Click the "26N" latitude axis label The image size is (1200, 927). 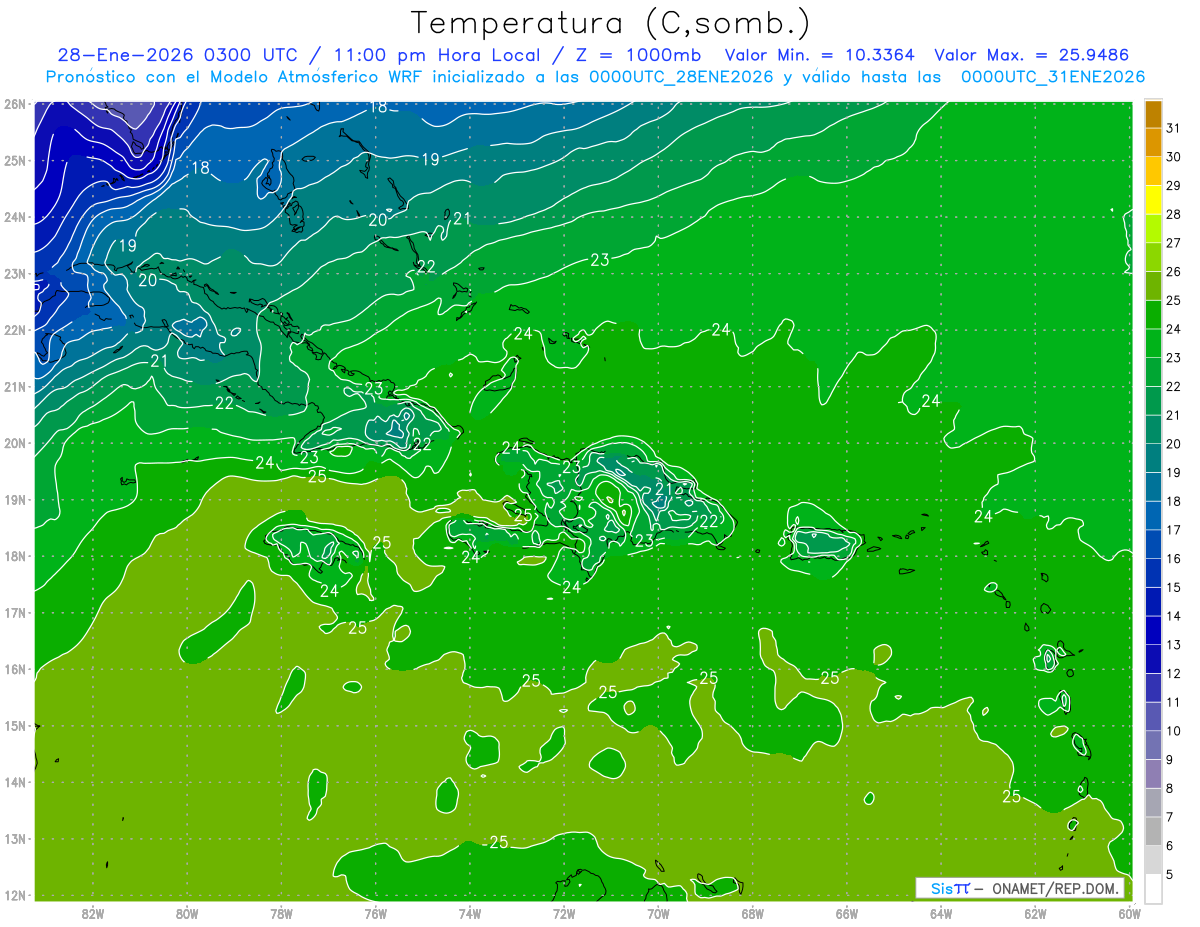click(14, 104)
